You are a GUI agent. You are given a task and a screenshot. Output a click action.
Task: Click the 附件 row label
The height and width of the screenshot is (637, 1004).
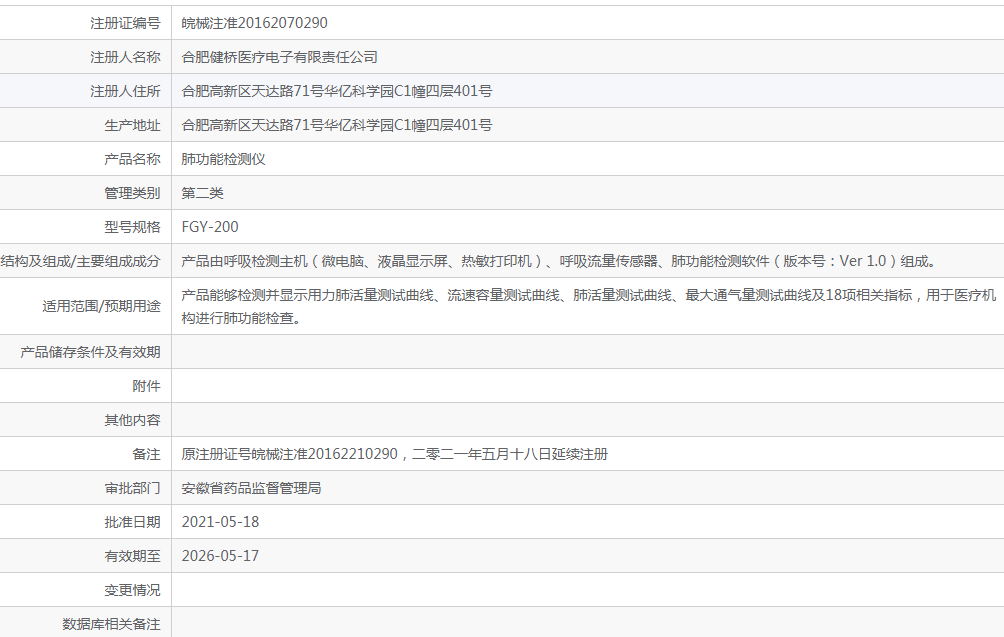(x=146, y=386)
